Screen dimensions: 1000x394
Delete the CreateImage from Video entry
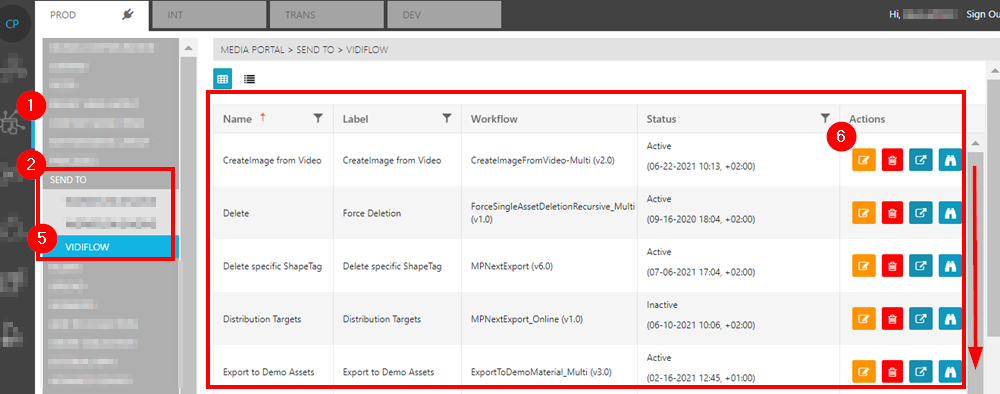893,160
